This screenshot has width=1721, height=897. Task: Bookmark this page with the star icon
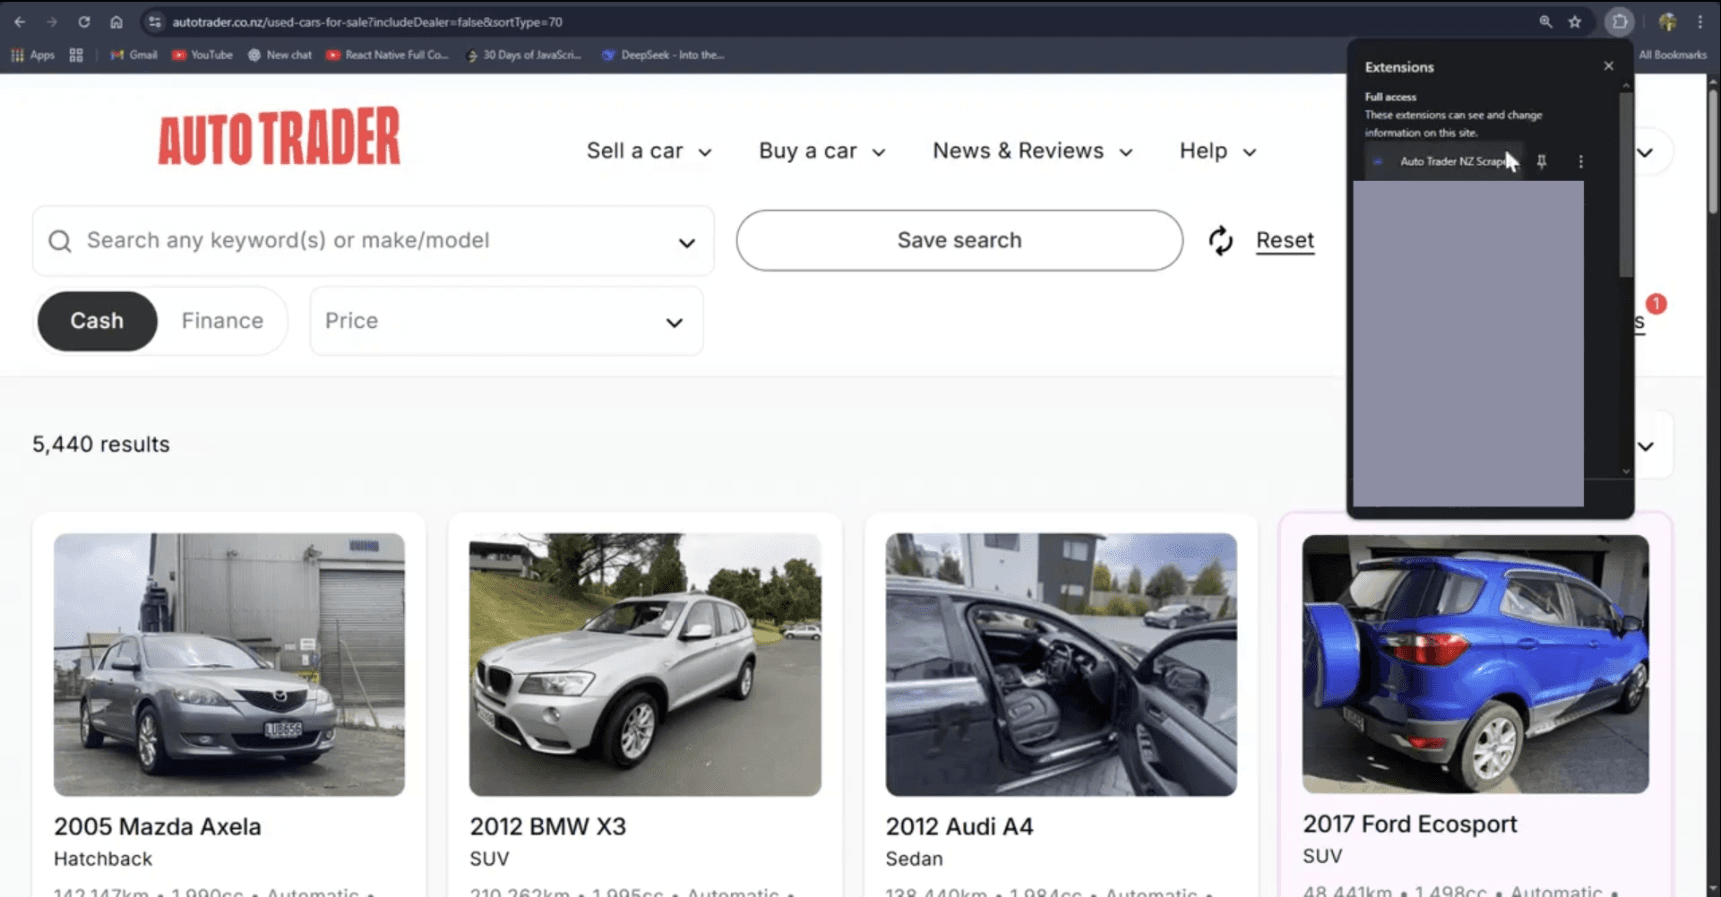point(1575,21)
